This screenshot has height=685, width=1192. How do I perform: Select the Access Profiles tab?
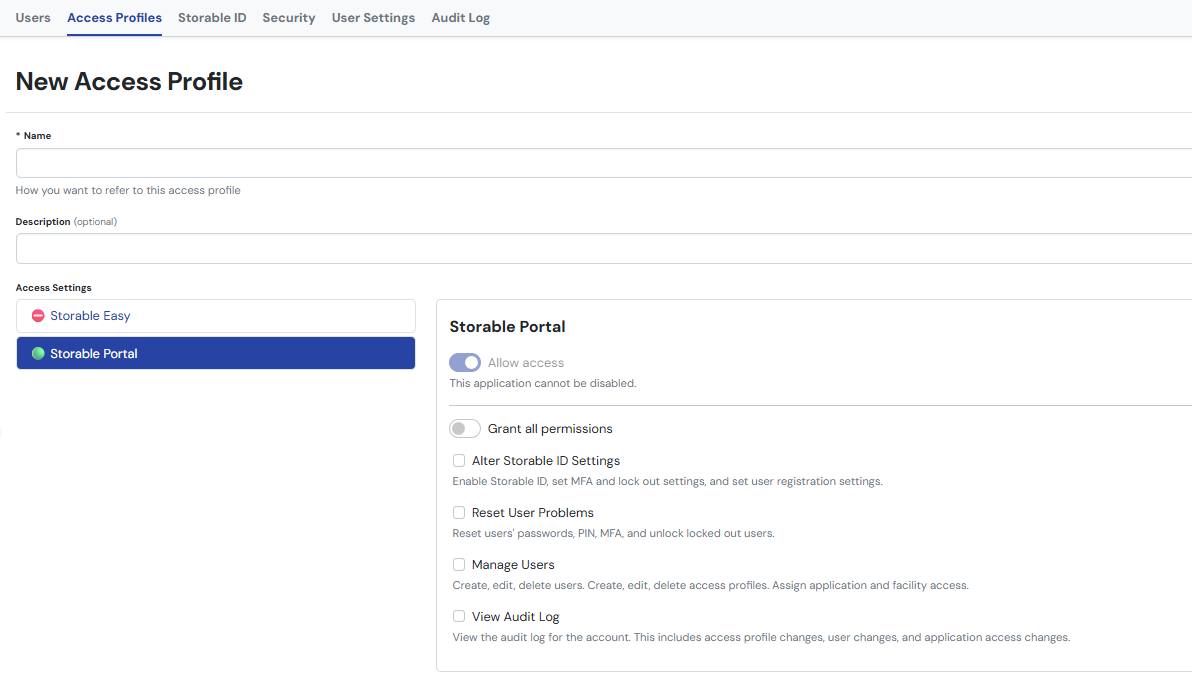pos(114,18)
